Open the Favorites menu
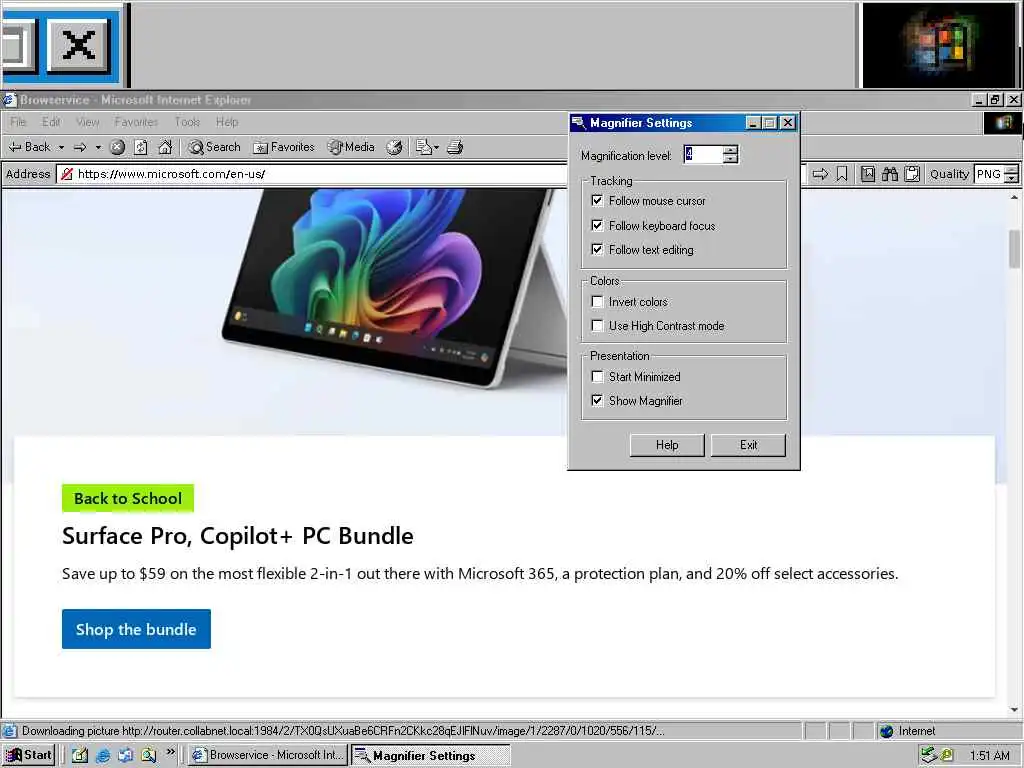The image size is (1024, 768). pos(136,122)
